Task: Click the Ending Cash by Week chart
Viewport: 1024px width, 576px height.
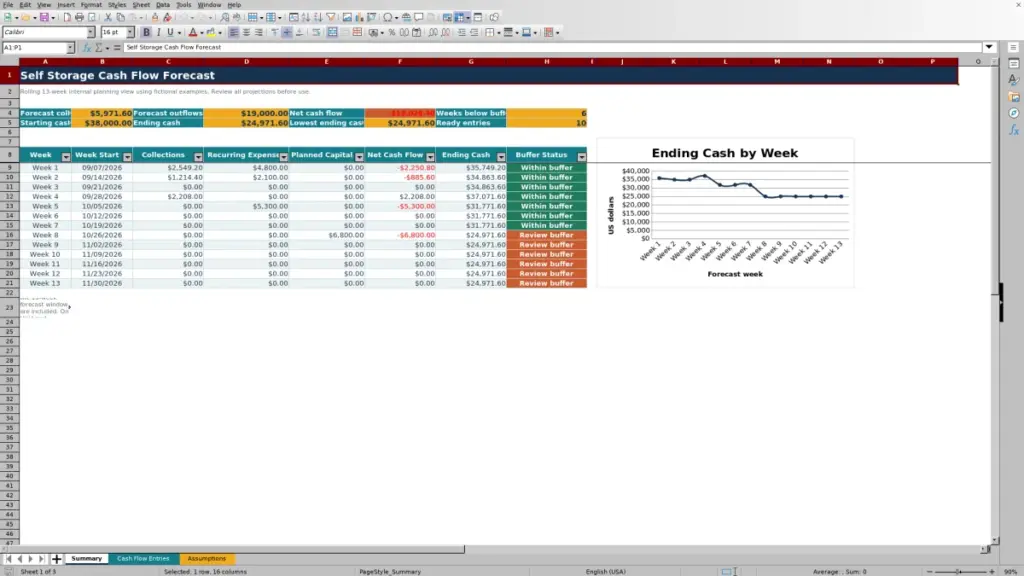Action: [725, 213]
